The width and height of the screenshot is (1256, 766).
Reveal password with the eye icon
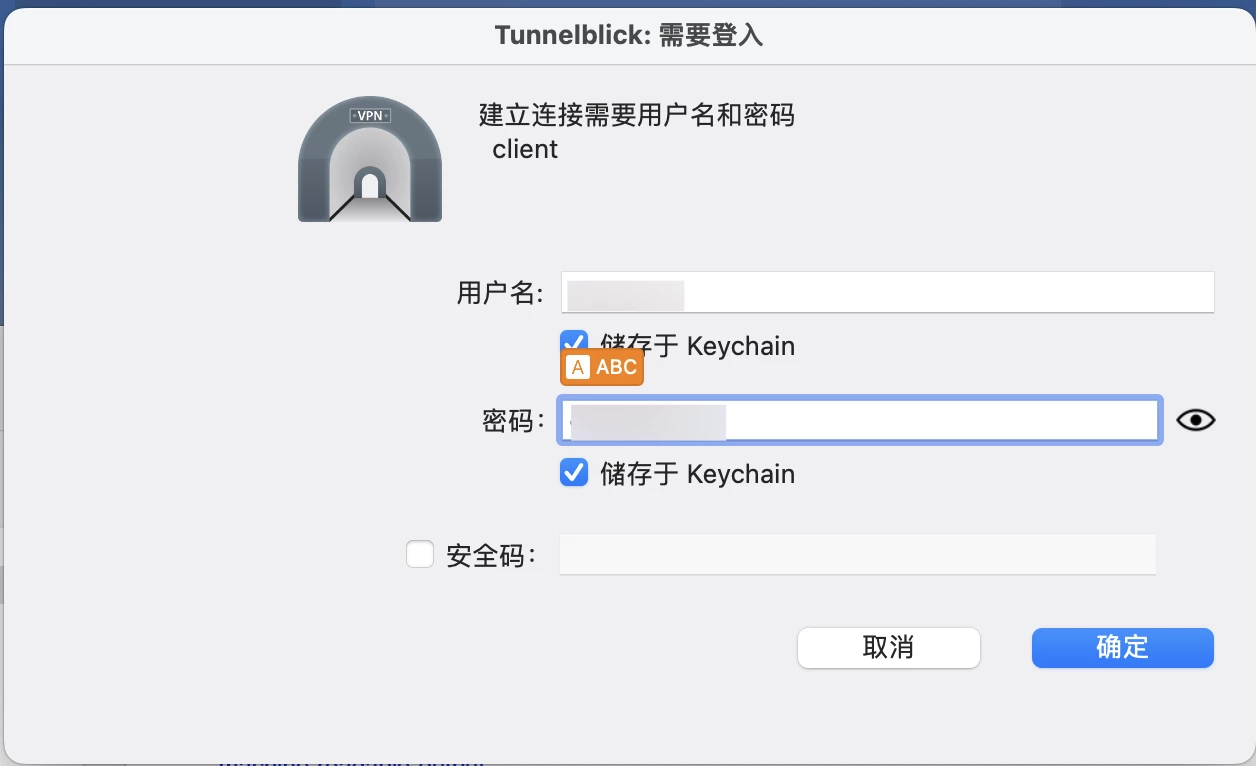tap(1195, 420)
